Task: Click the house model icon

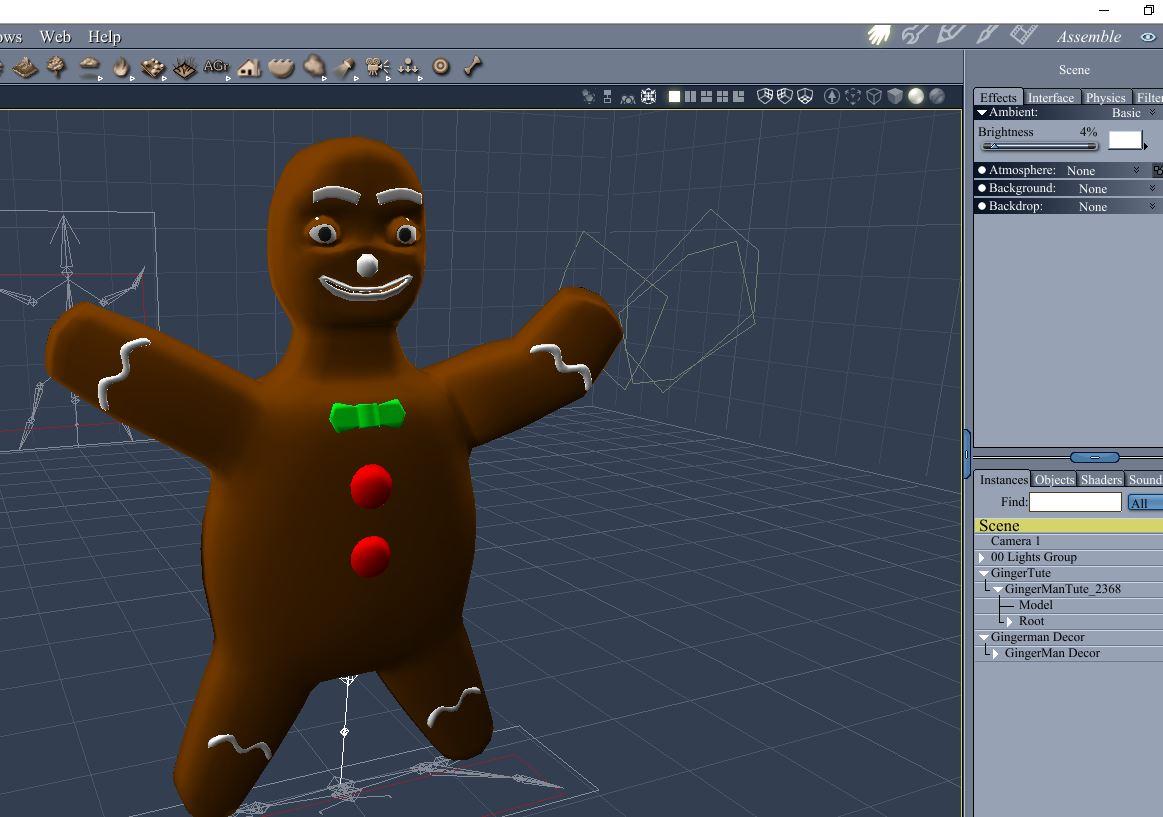Action: point(249,67)
